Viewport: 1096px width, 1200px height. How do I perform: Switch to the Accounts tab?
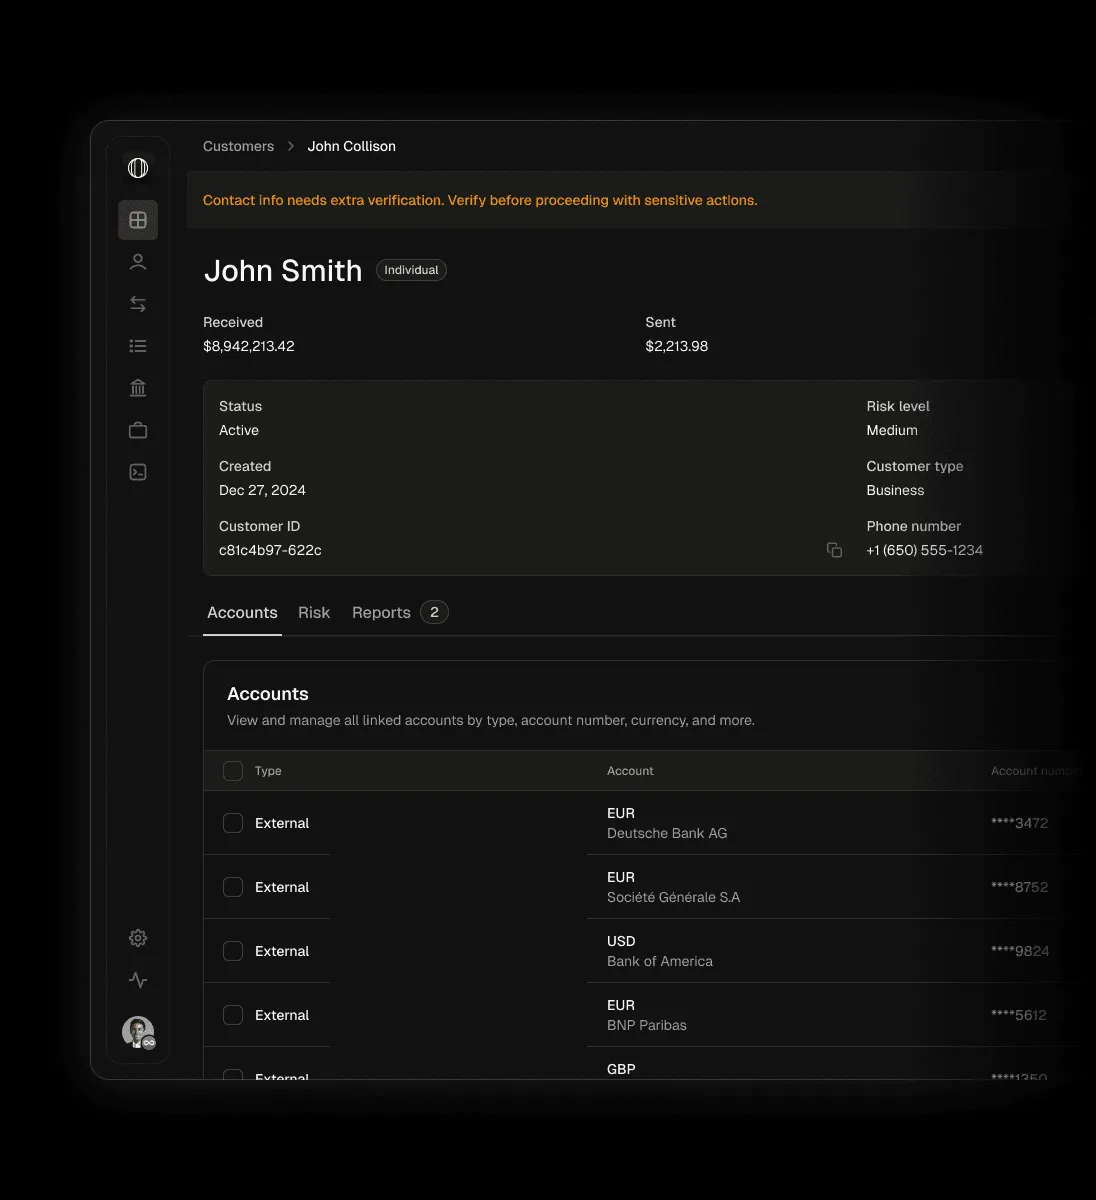(242, 613)
